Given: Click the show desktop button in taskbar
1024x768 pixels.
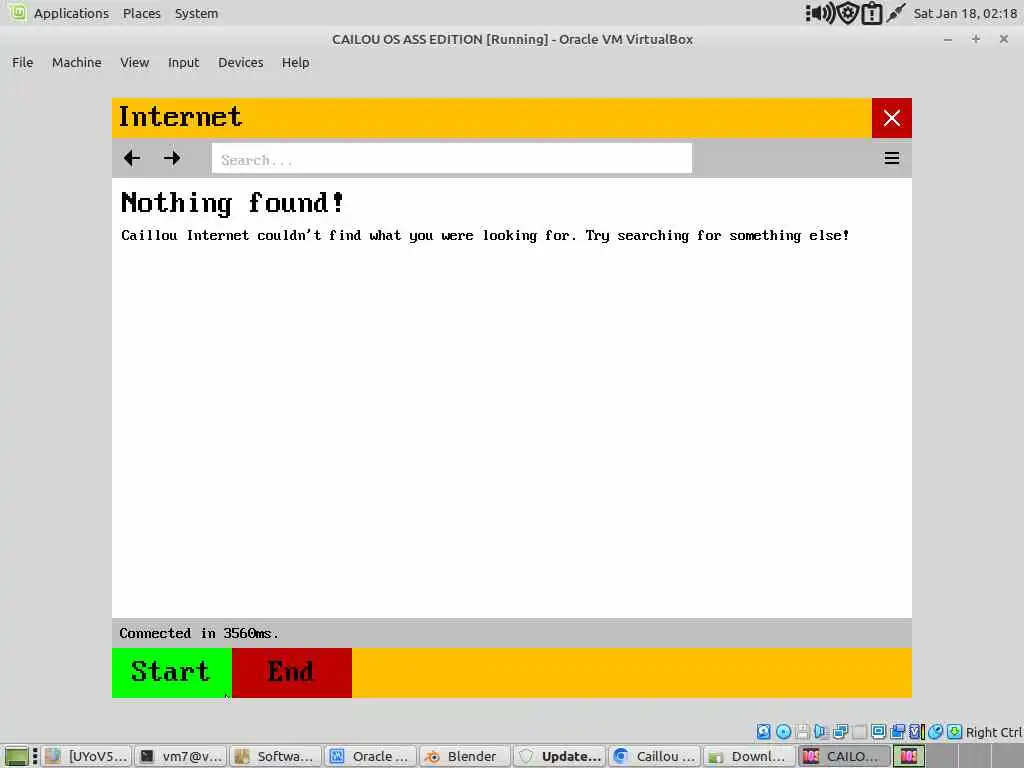Looking at the screenshot, I should 16,756.
